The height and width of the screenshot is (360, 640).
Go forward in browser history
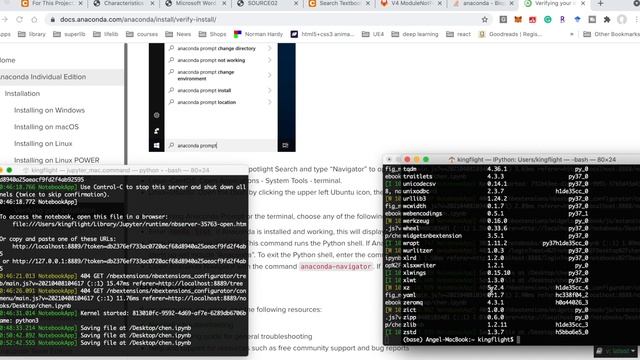click(5, 19)
